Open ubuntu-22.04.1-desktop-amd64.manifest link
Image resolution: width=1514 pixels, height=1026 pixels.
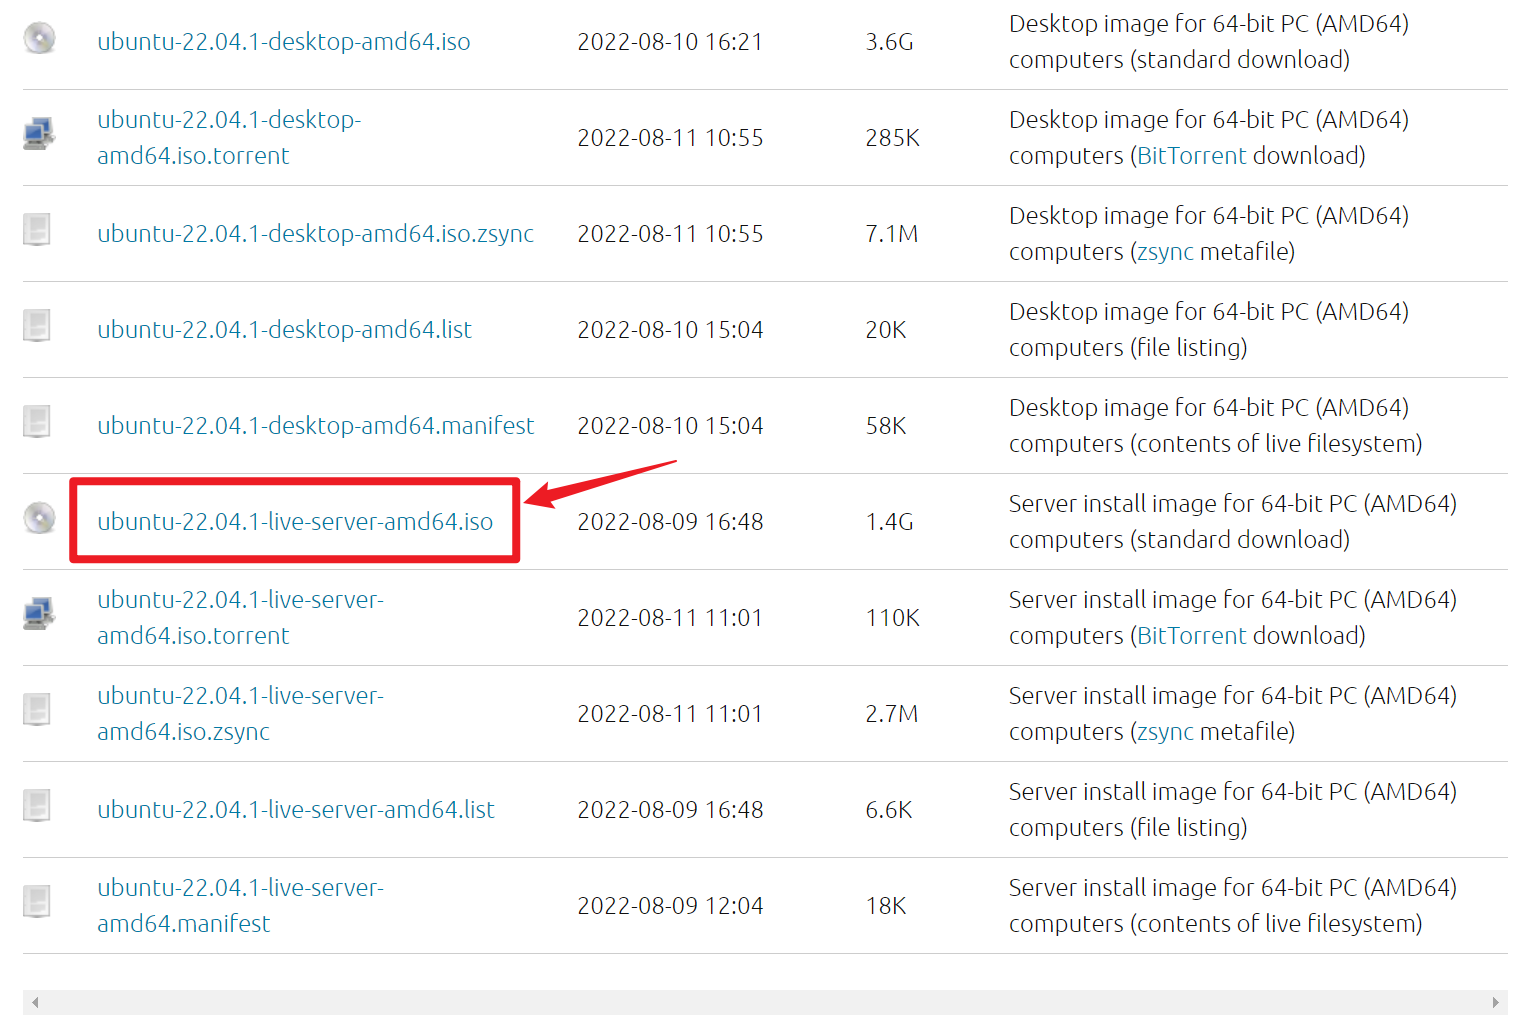(x=316, y=426)
